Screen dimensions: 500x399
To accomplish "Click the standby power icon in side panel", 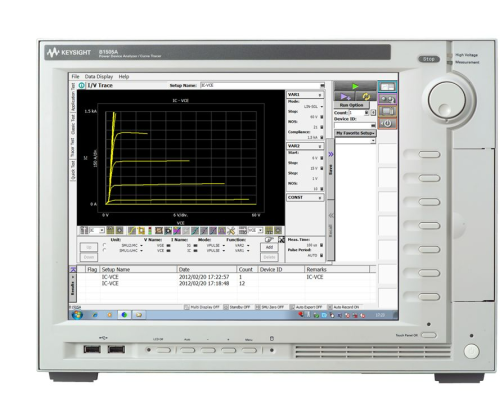I will click(x=387, y=123).
